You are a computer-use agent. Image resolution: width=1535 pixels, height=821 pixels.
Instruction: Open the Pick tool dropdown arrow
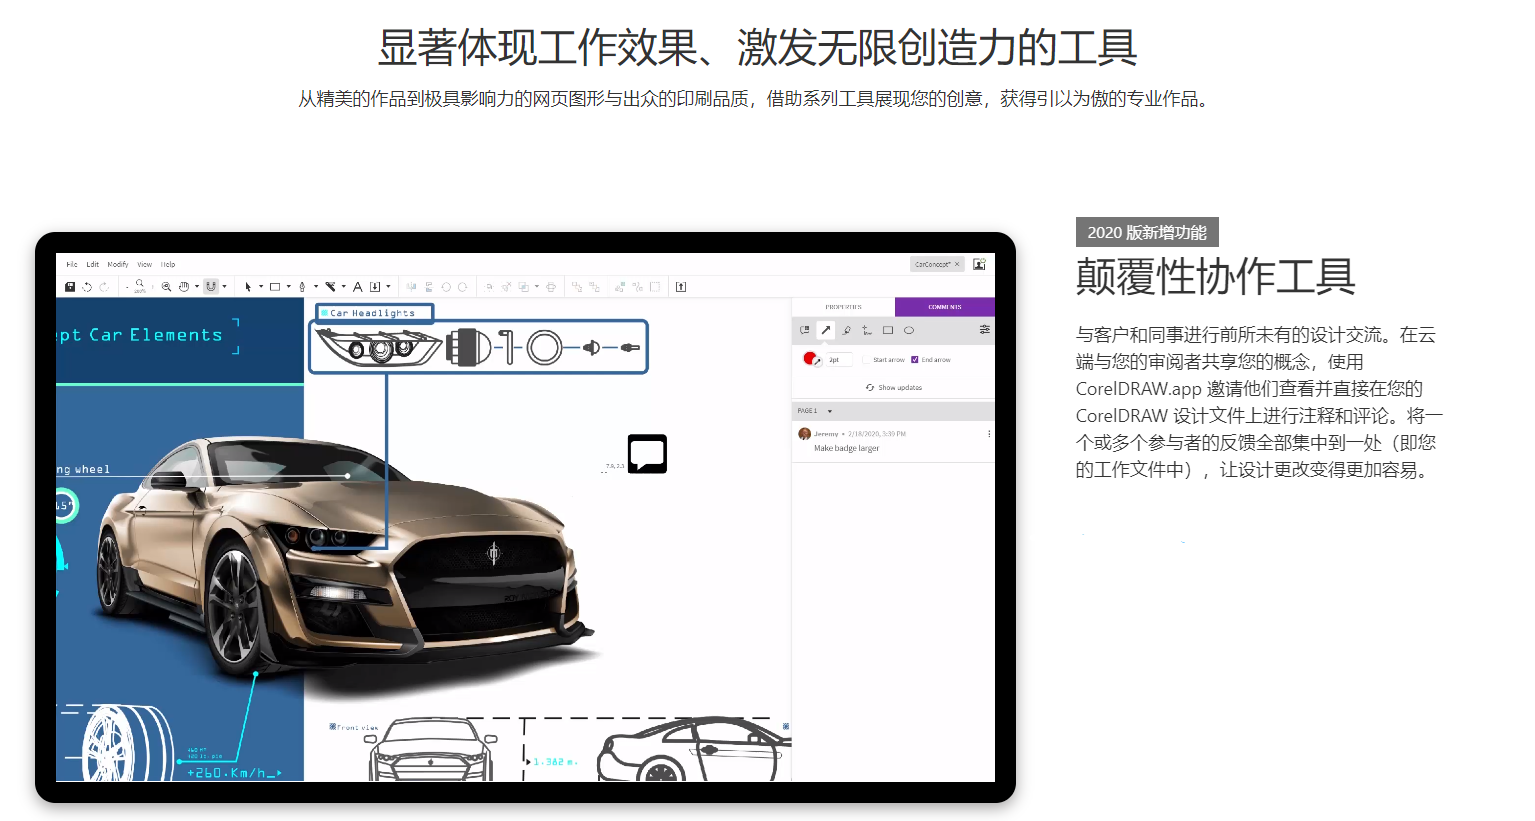261,287
